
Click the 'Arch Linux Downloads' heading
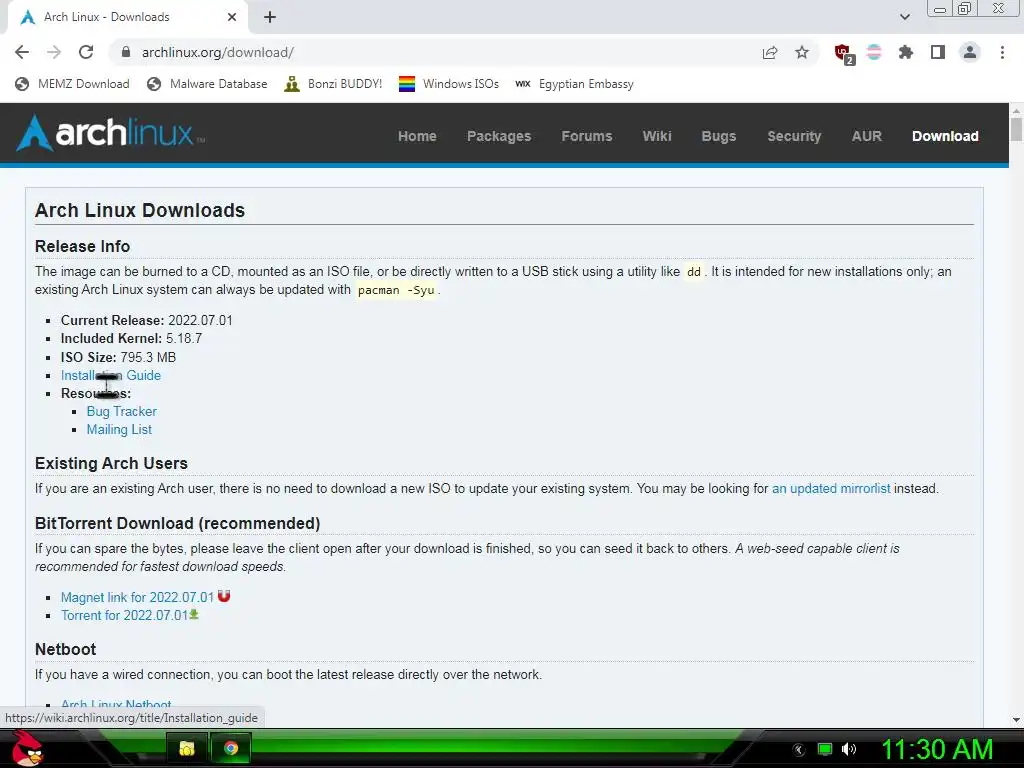pyautogui.click(x=140, y=210)
